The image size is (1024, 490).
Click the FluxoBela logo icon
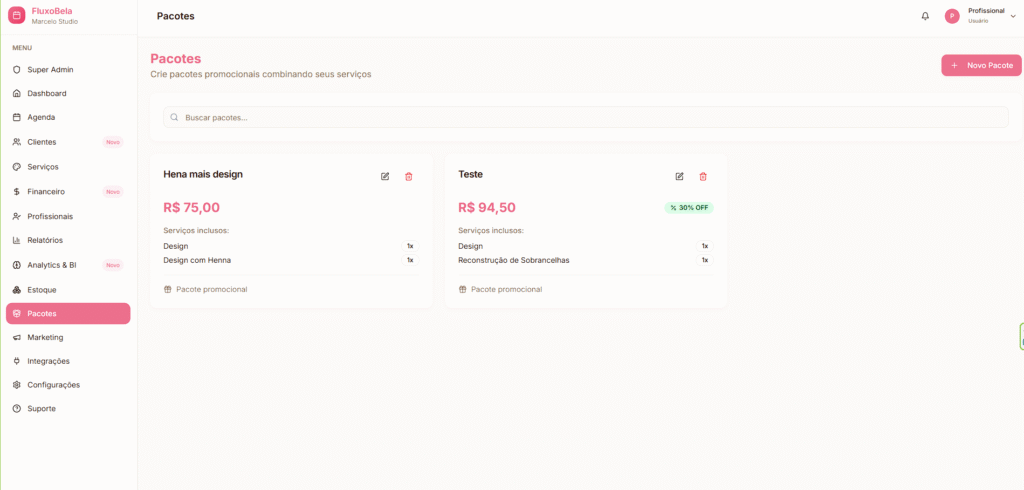click(x=16, y=16)
